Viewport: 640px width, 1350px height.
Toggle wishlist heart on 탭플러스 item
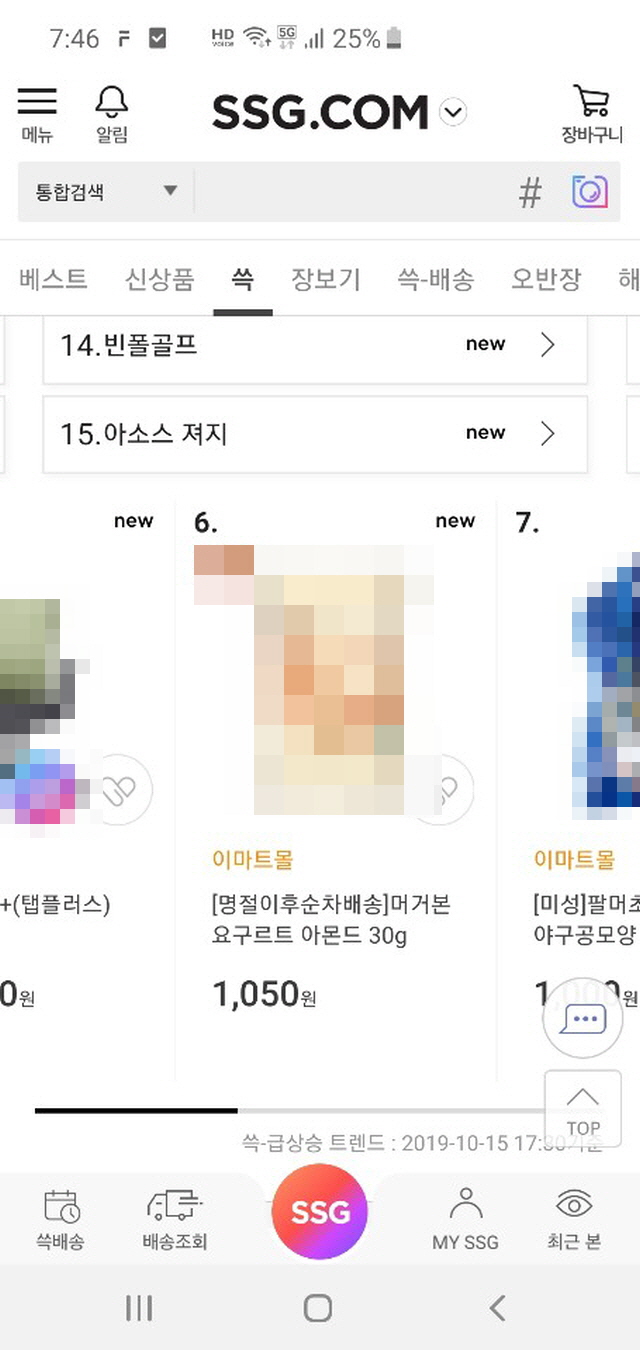point(122,789)
